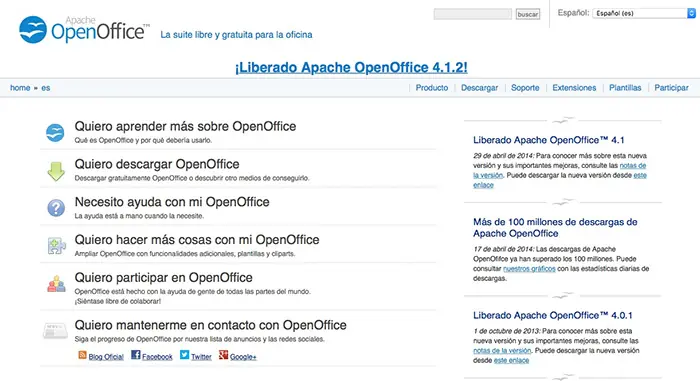Click 'notas de la versión' link in 4.0.1 news
The image size is (700, 381).
pos(502,351)
